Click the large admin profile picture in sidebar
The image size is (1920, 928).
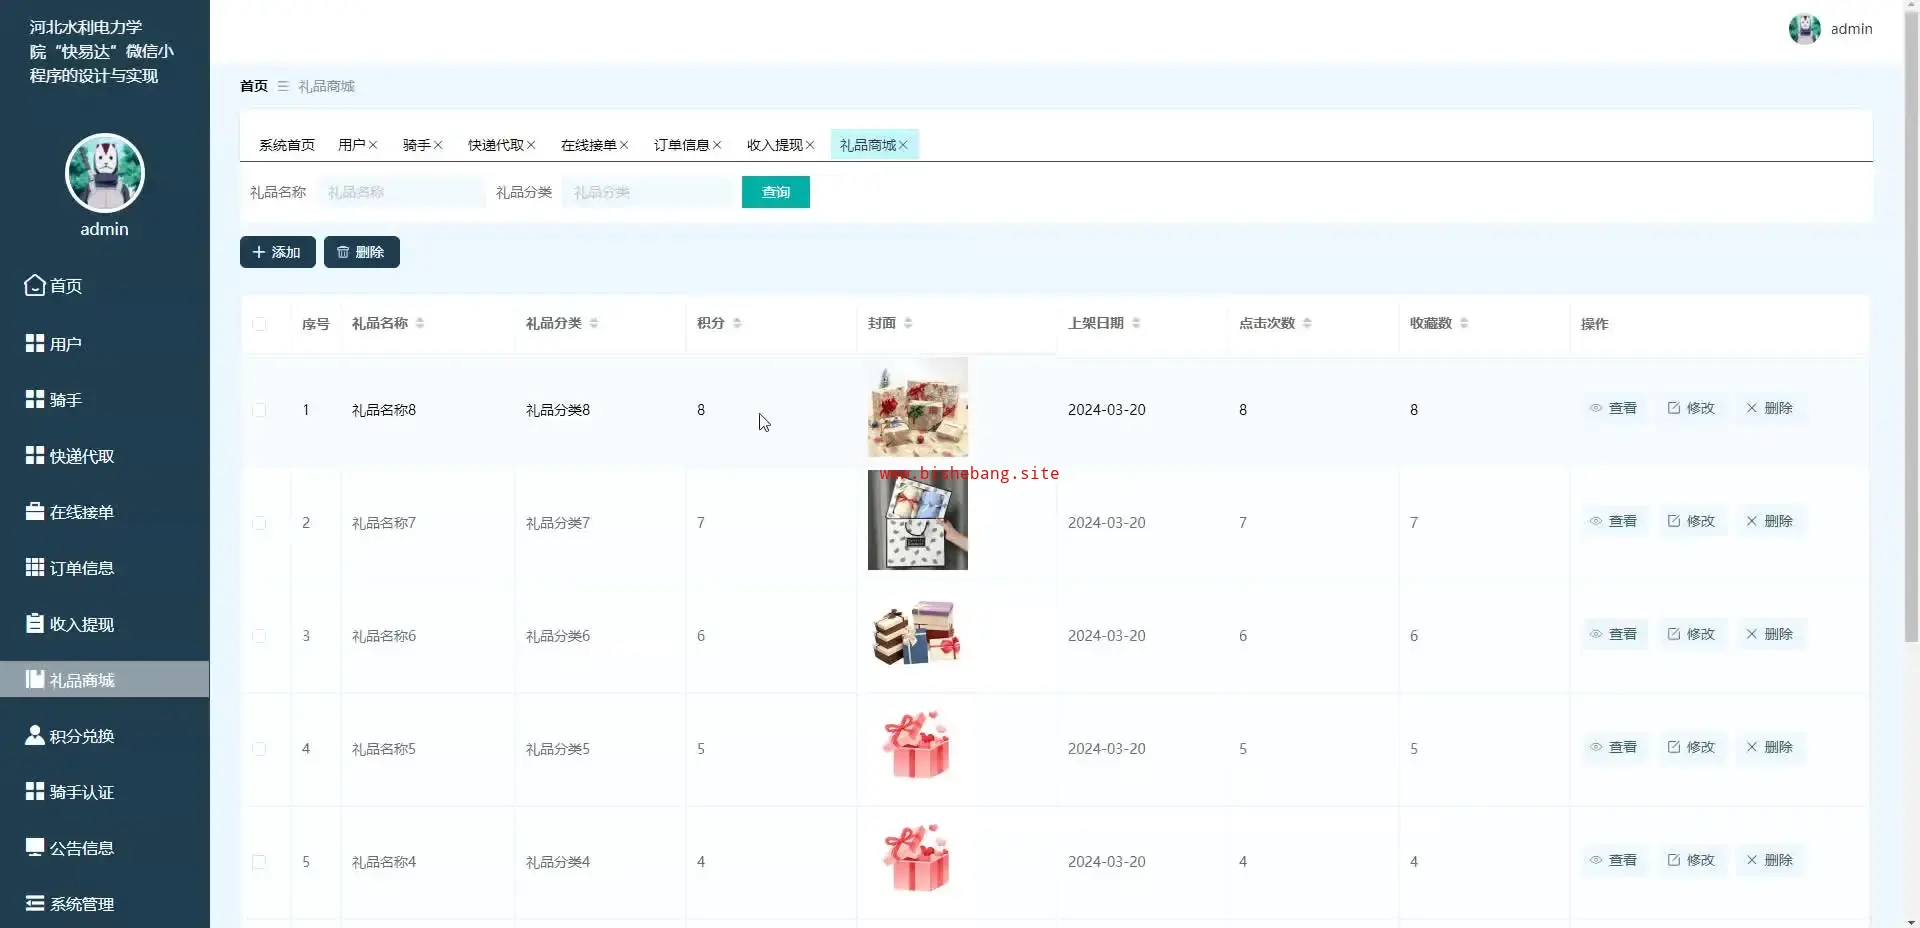[x=105, y=173]
